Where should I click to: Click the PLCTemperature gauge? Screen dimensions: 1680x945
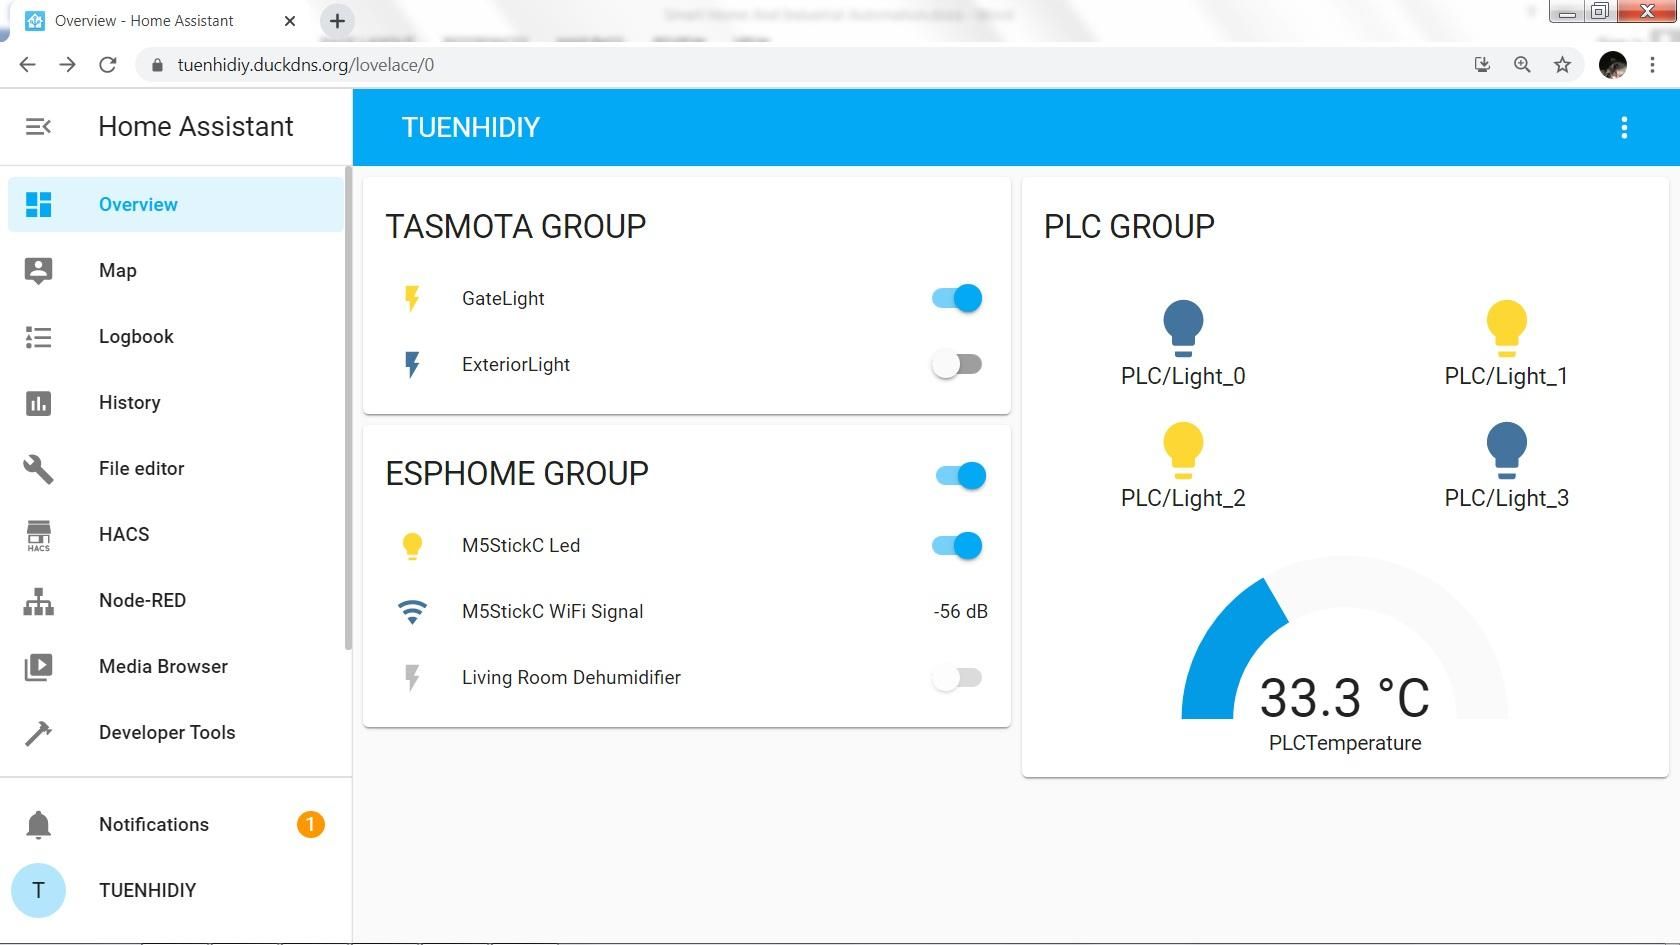1344,655
